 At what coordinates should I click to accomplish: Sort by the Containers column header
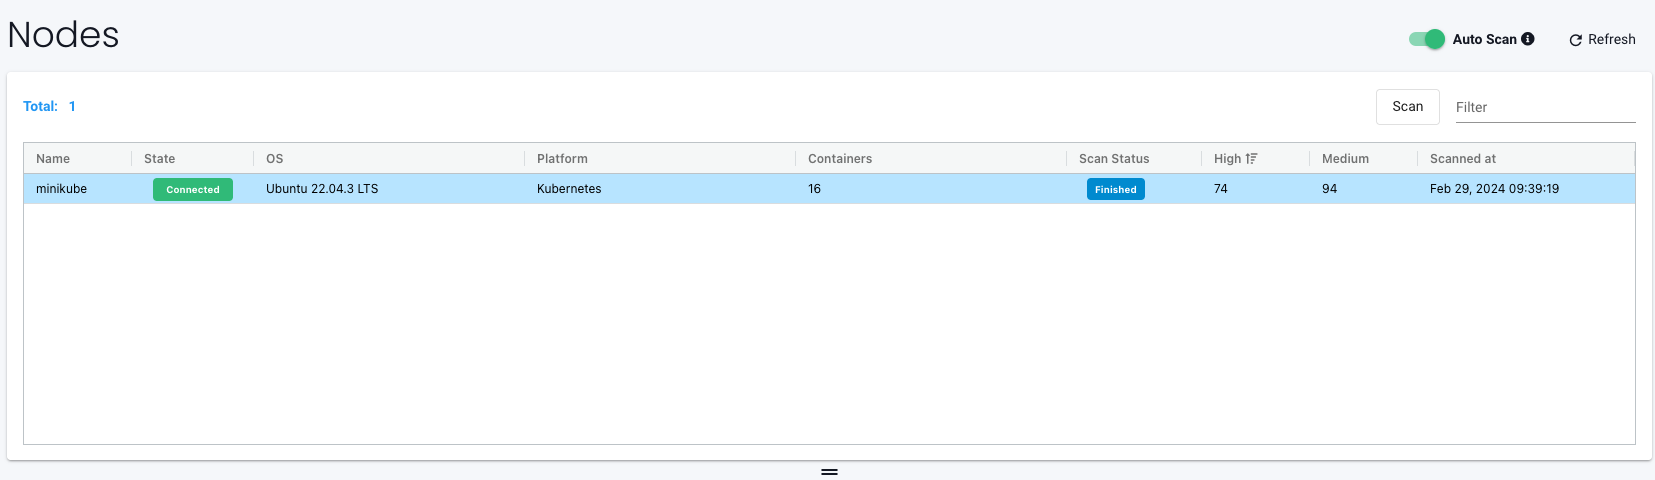[x=840, y=159]
